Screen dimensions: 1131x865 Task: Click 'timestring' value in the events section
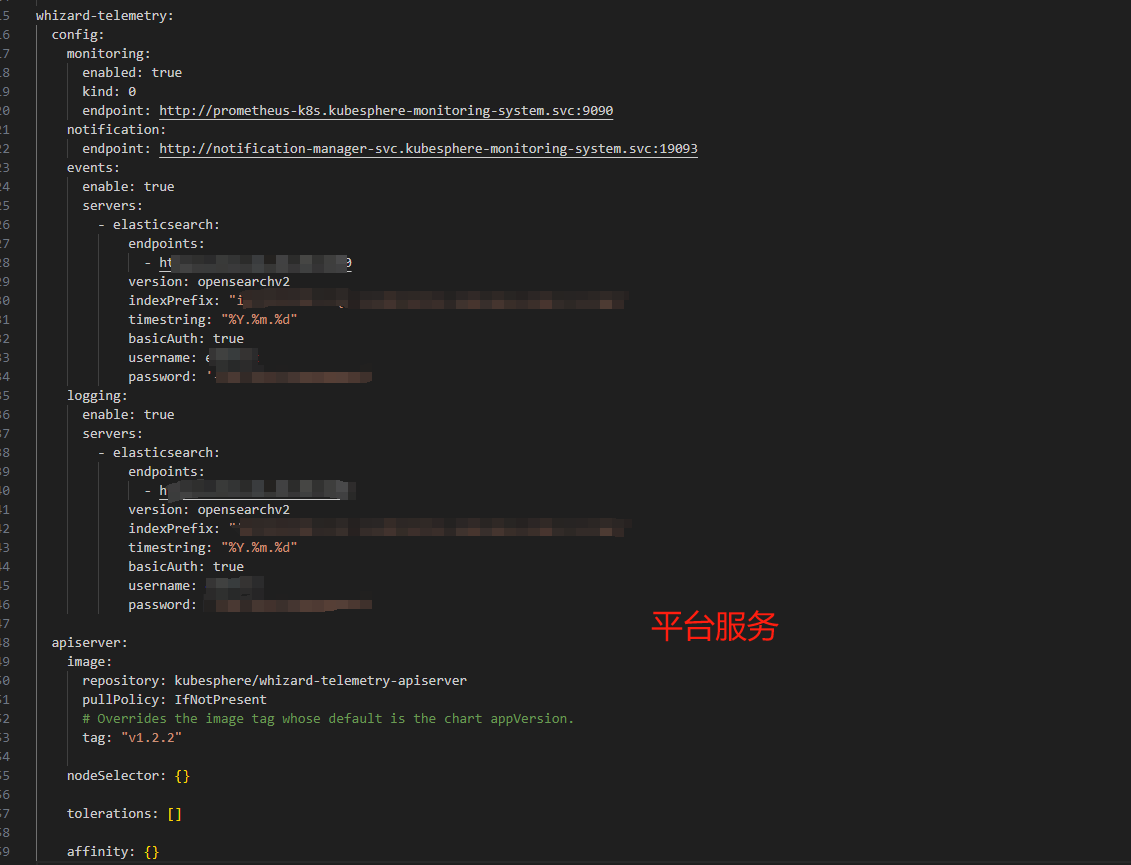[x=259, y=320]
